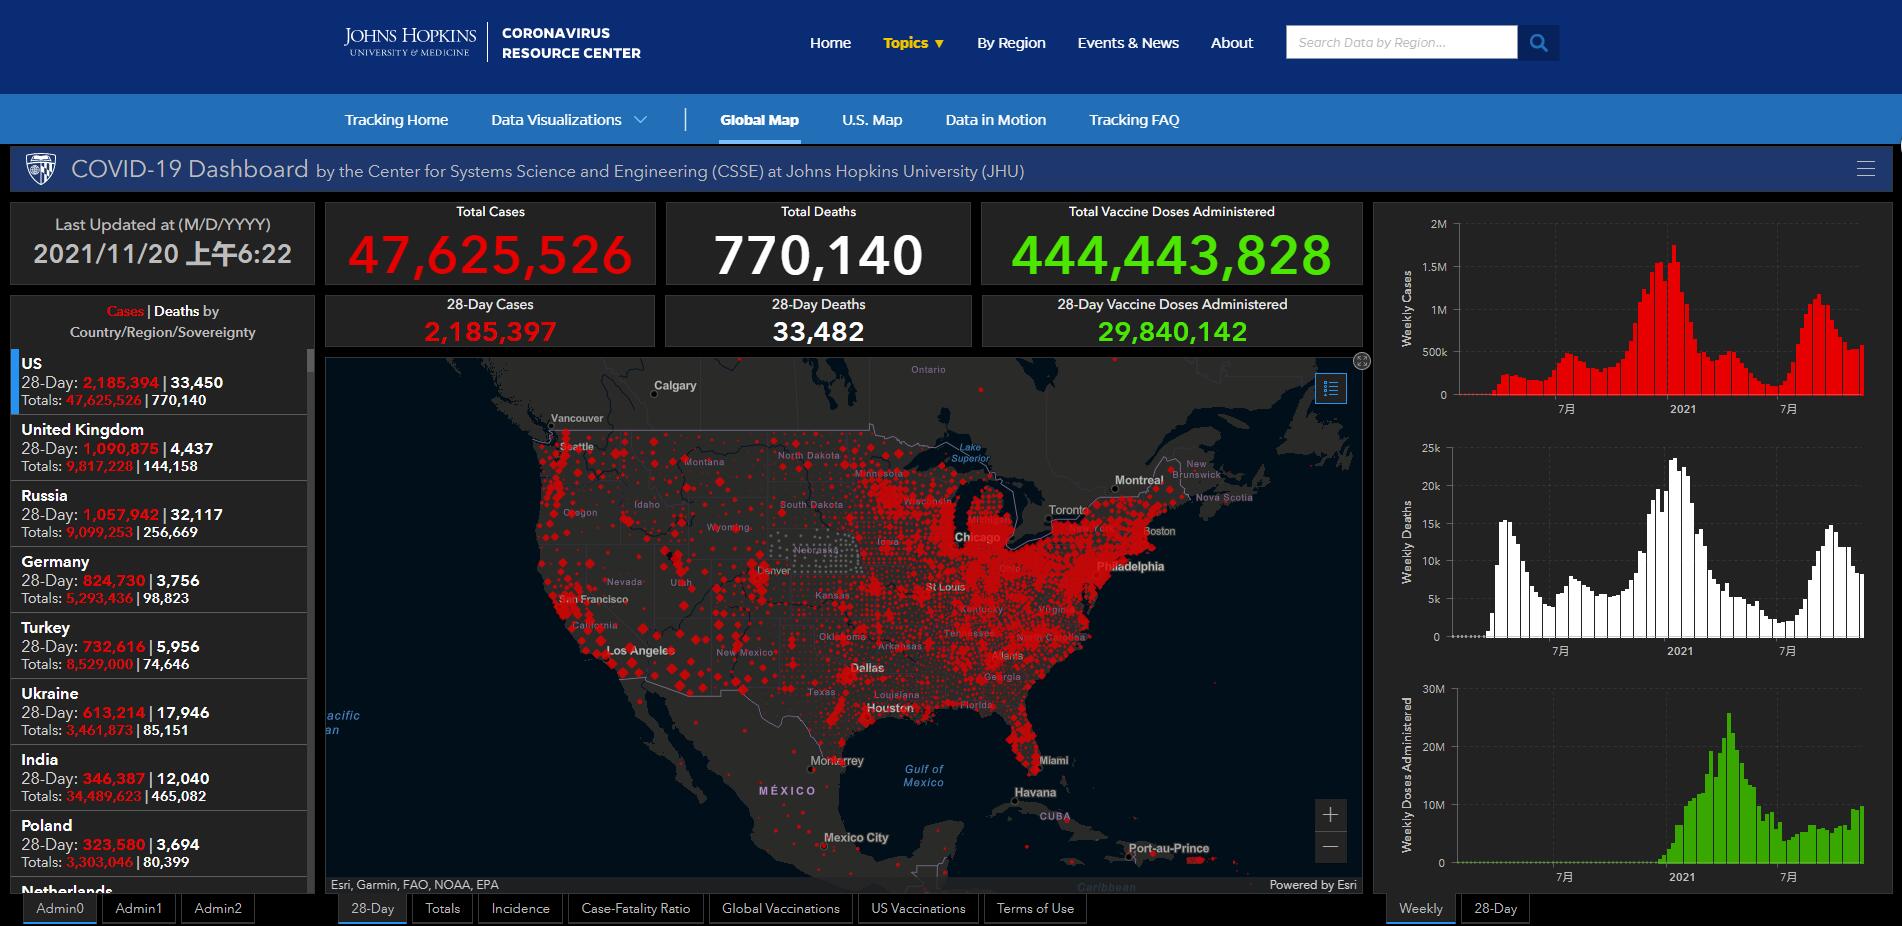
Task: Open the By Region menu
Action: (x=1011, y=43)
